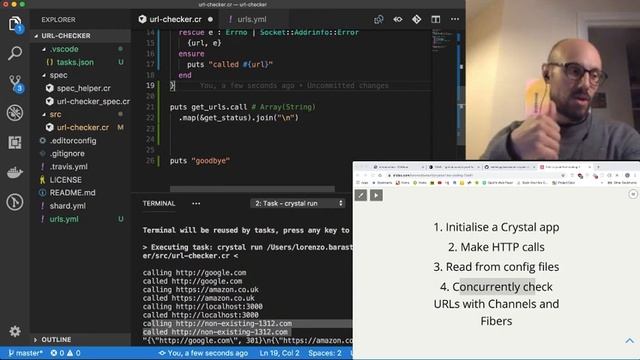
Task: Click the browser address bar in slides window
Action: 473,175
